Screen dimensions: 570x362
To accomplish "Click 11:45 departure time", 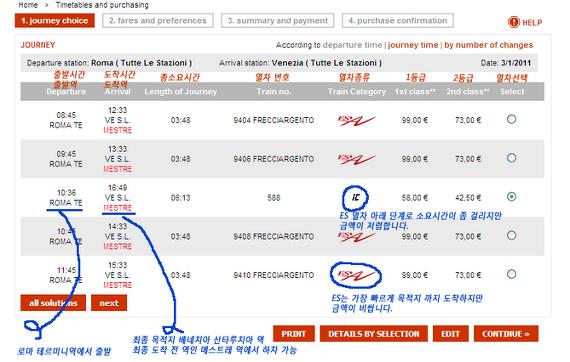I will [66, 270].
